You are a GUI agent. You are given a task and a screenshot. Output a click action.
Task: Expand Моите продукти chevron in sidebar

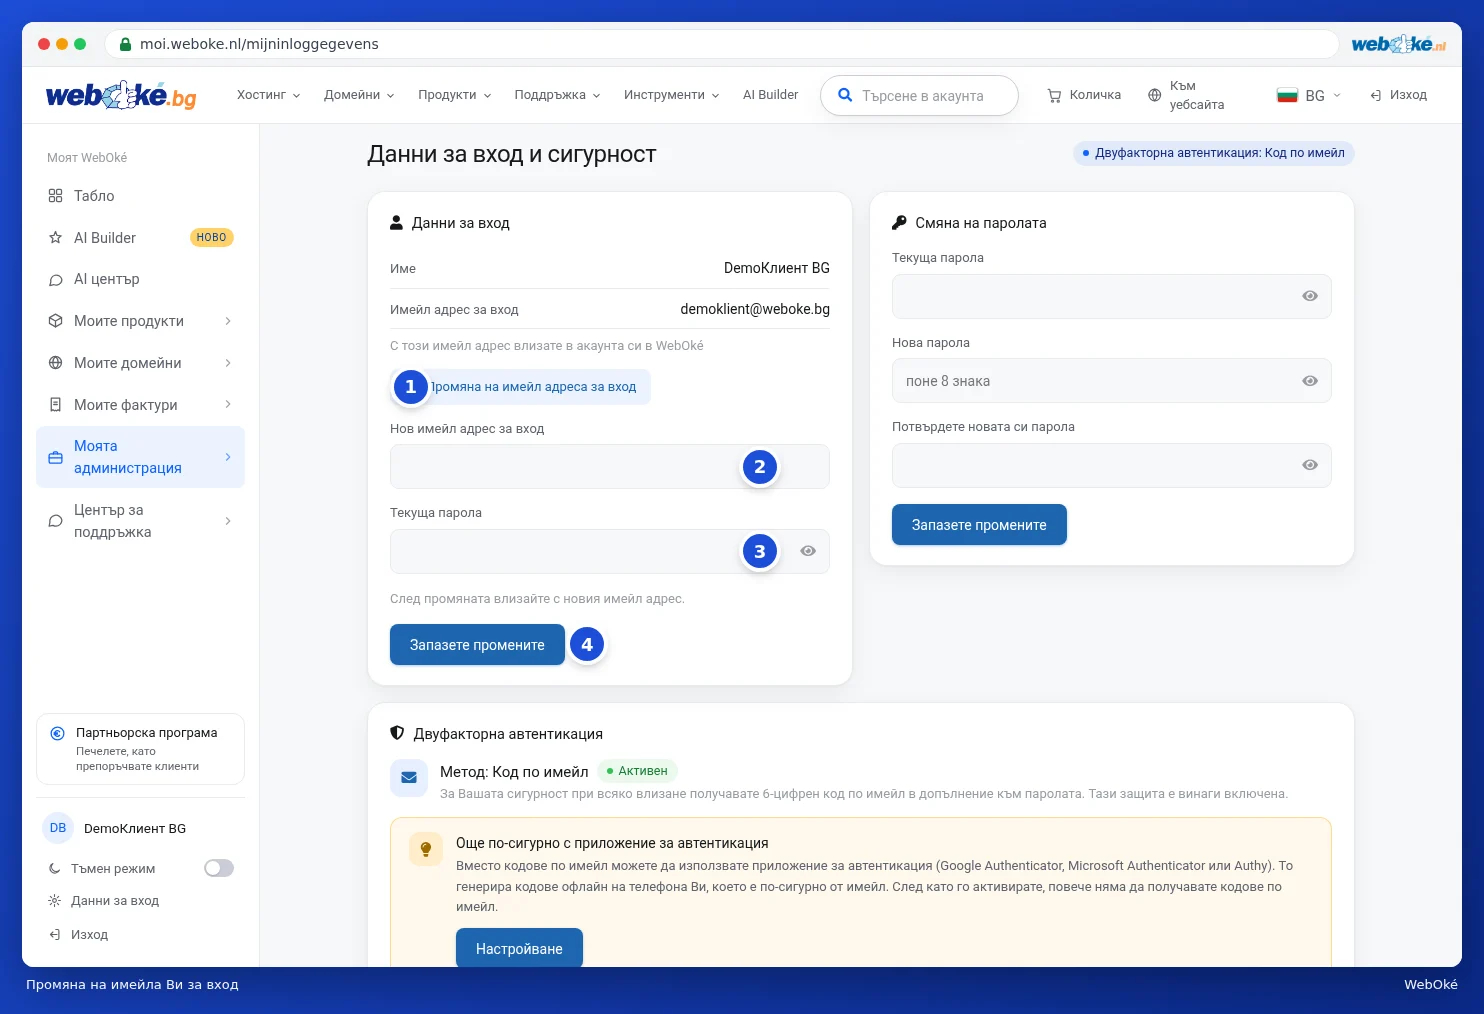tap(228, 321)
